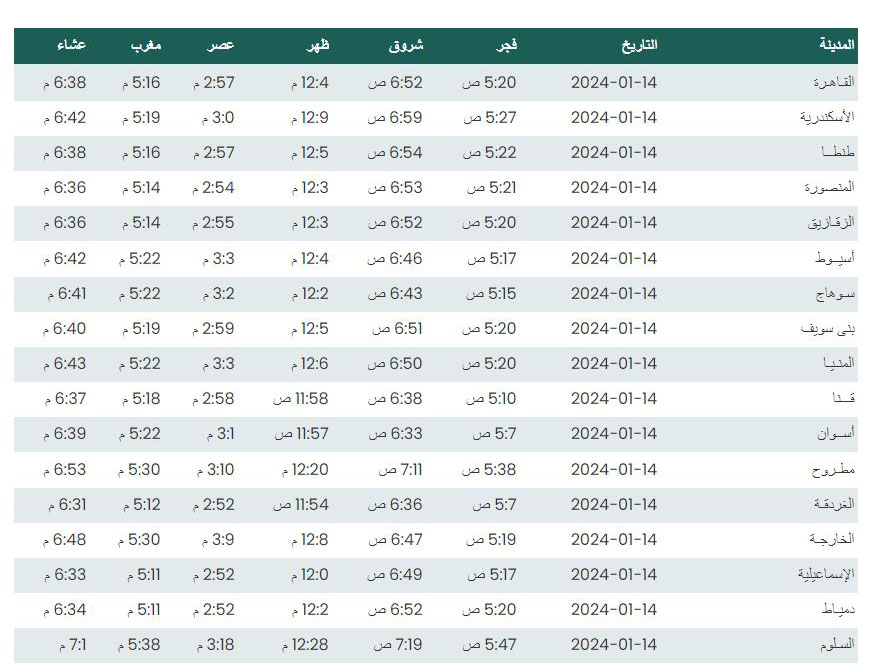The image size is (875, 665).
Task: Click the ظهر column header
Action: click(x=318, y=45)
